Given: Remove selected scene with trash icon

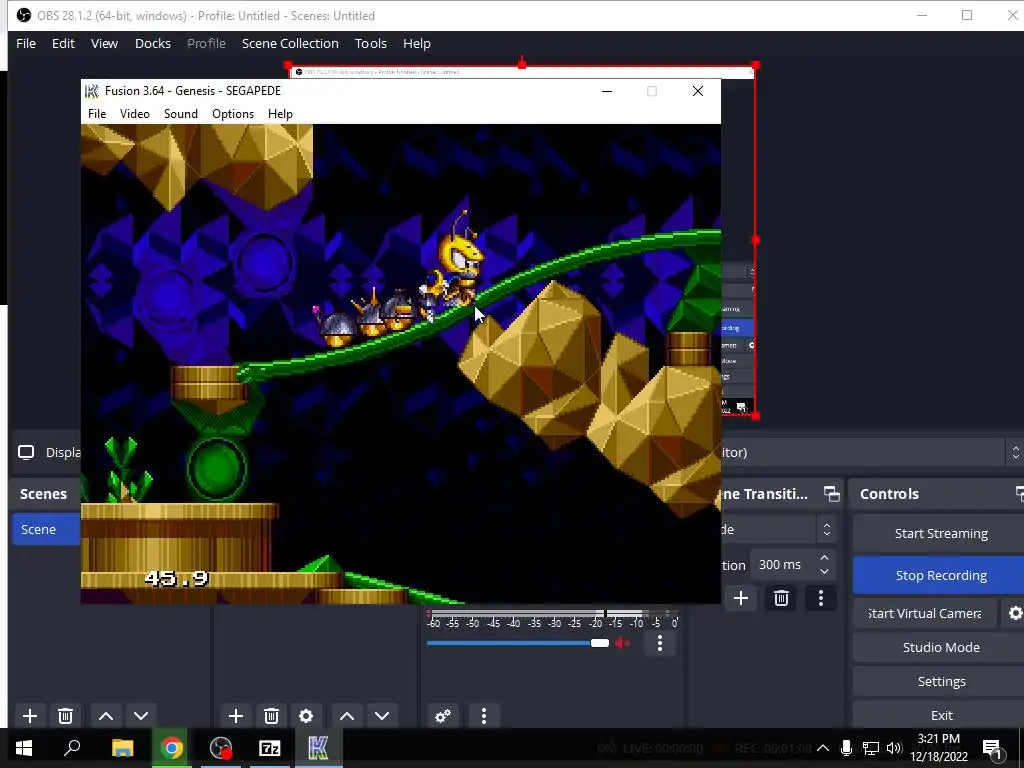Looking at the screenshot, I should tap(65, 716).
